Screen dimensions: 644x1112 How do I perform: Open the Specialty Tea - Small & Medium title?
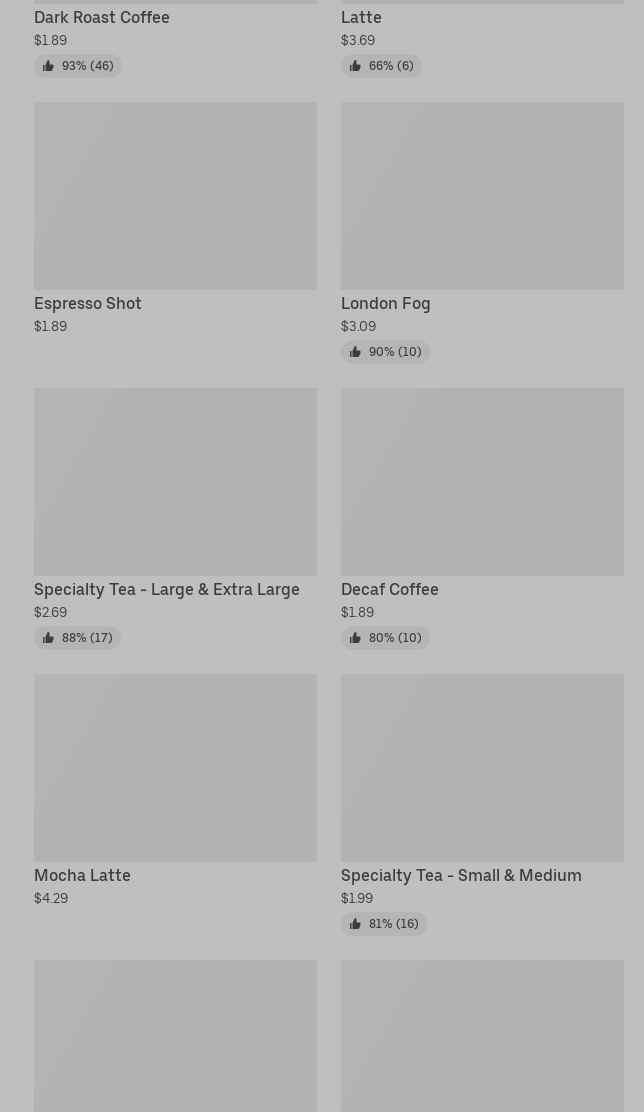point(461,875)
